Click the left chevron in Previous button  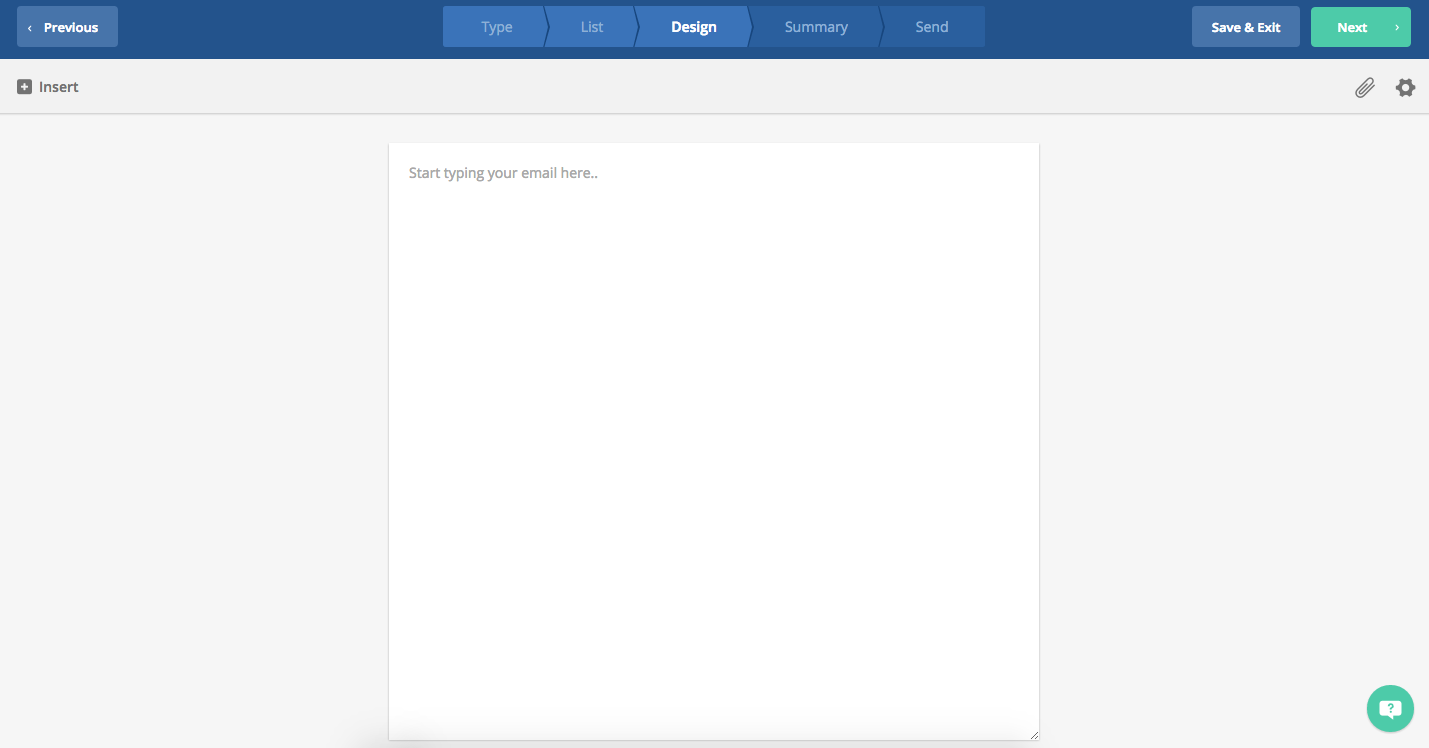tap(30, 28)
